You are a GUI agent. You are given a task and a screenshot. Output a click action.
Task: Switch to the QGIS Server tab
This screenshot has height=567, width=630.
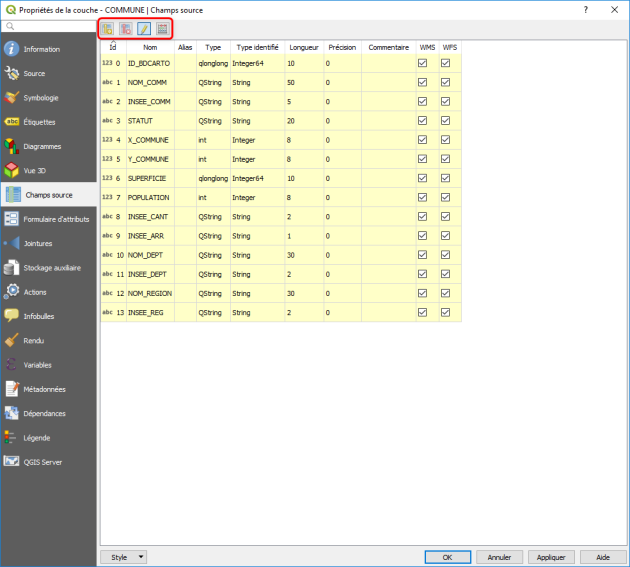click(x=44, y=462)
